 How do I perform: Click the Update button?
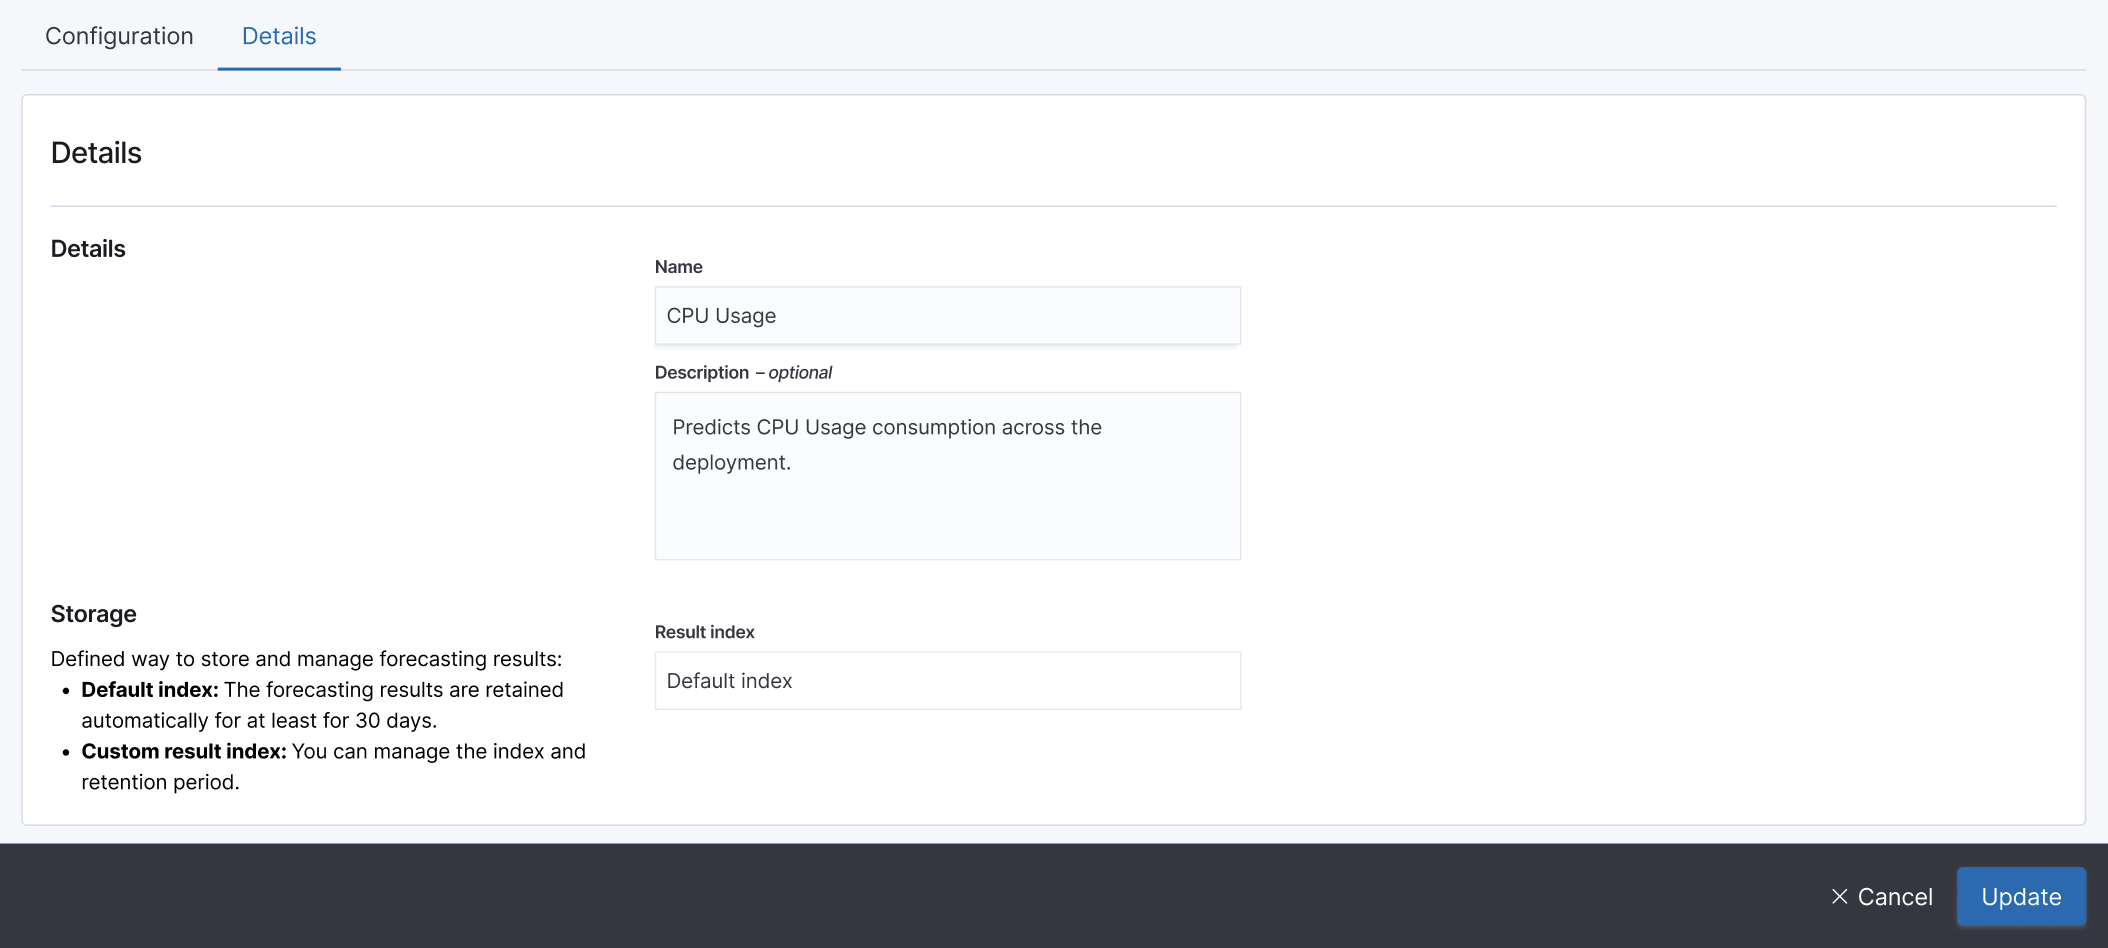[x=2020, y=896]
